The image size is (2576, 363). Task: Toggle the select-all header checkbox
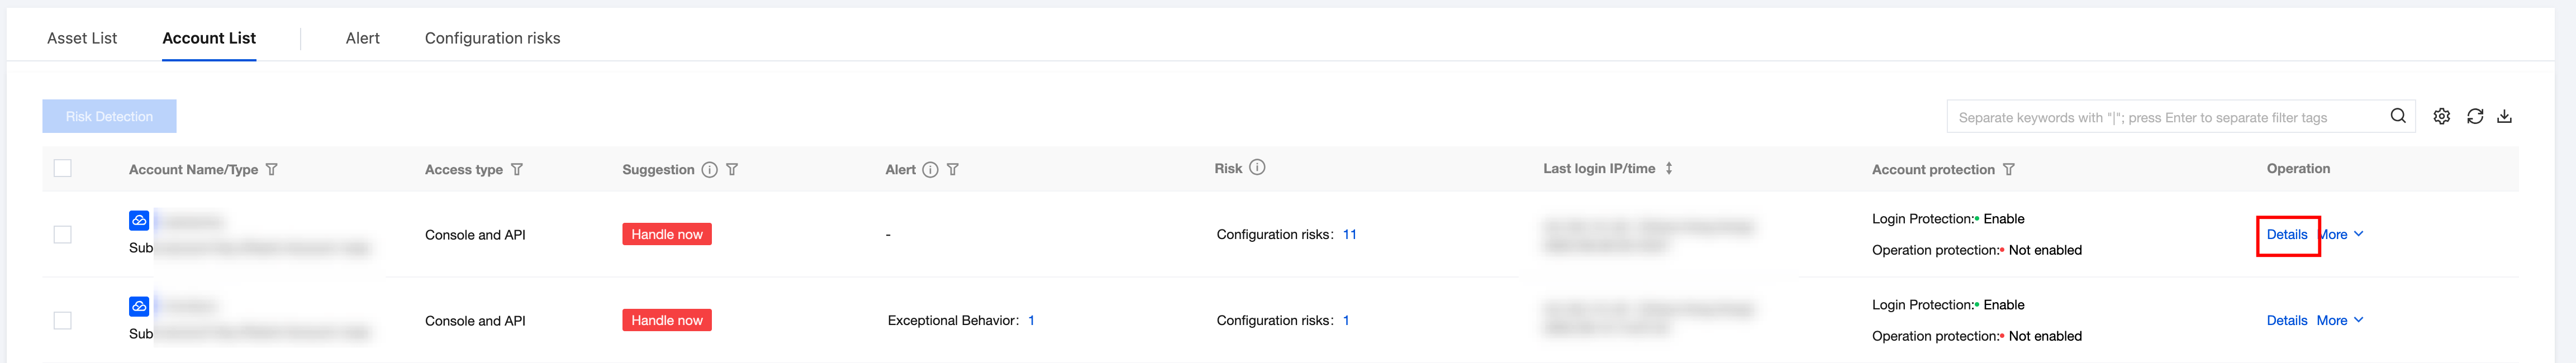[63, 168]
